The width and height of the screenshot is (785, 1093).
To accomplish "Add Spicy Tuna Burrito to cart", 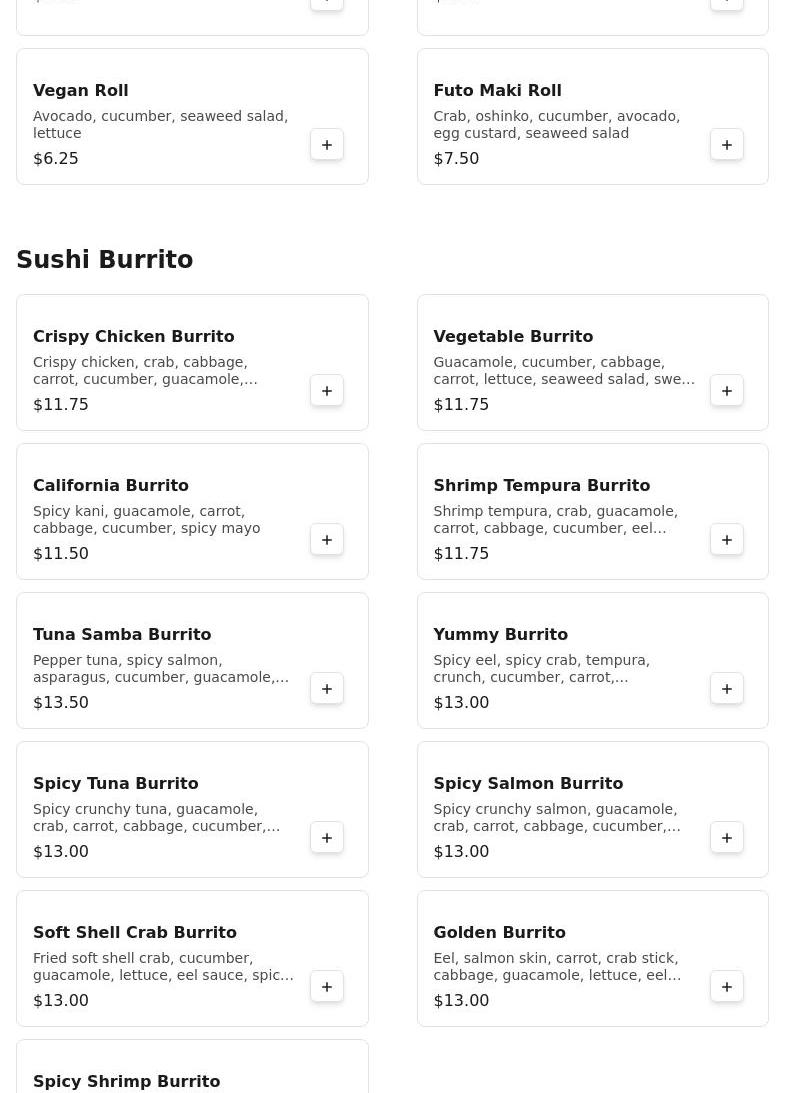I will [327, 838].
